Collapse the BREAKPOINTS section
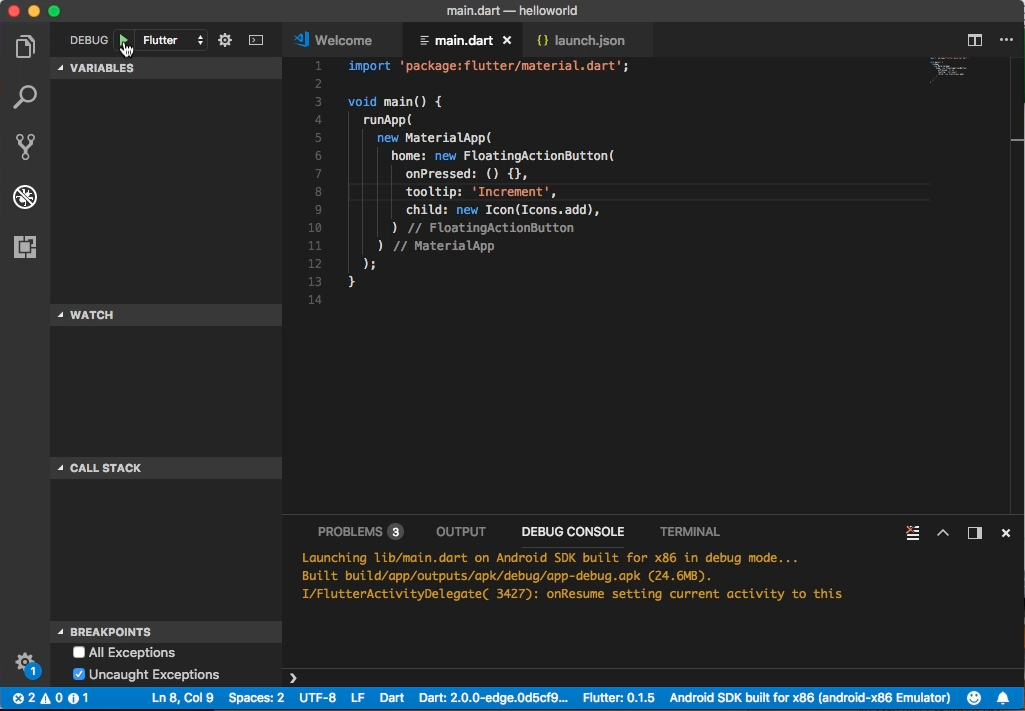Image resolution: width=1025 pixels, height=711 pixels. [166, 632]
